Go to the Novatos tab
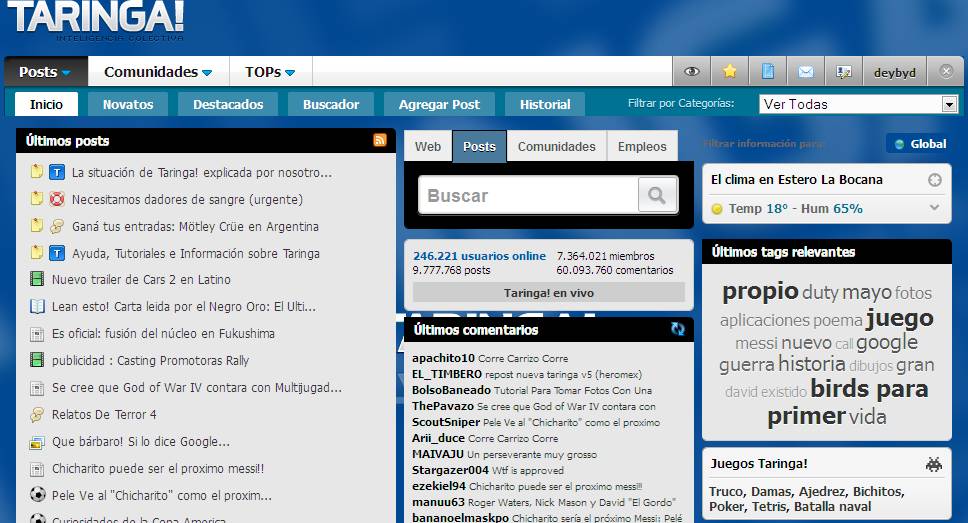The height and width of the screenshot is (523, 968). tap(128, 104)
